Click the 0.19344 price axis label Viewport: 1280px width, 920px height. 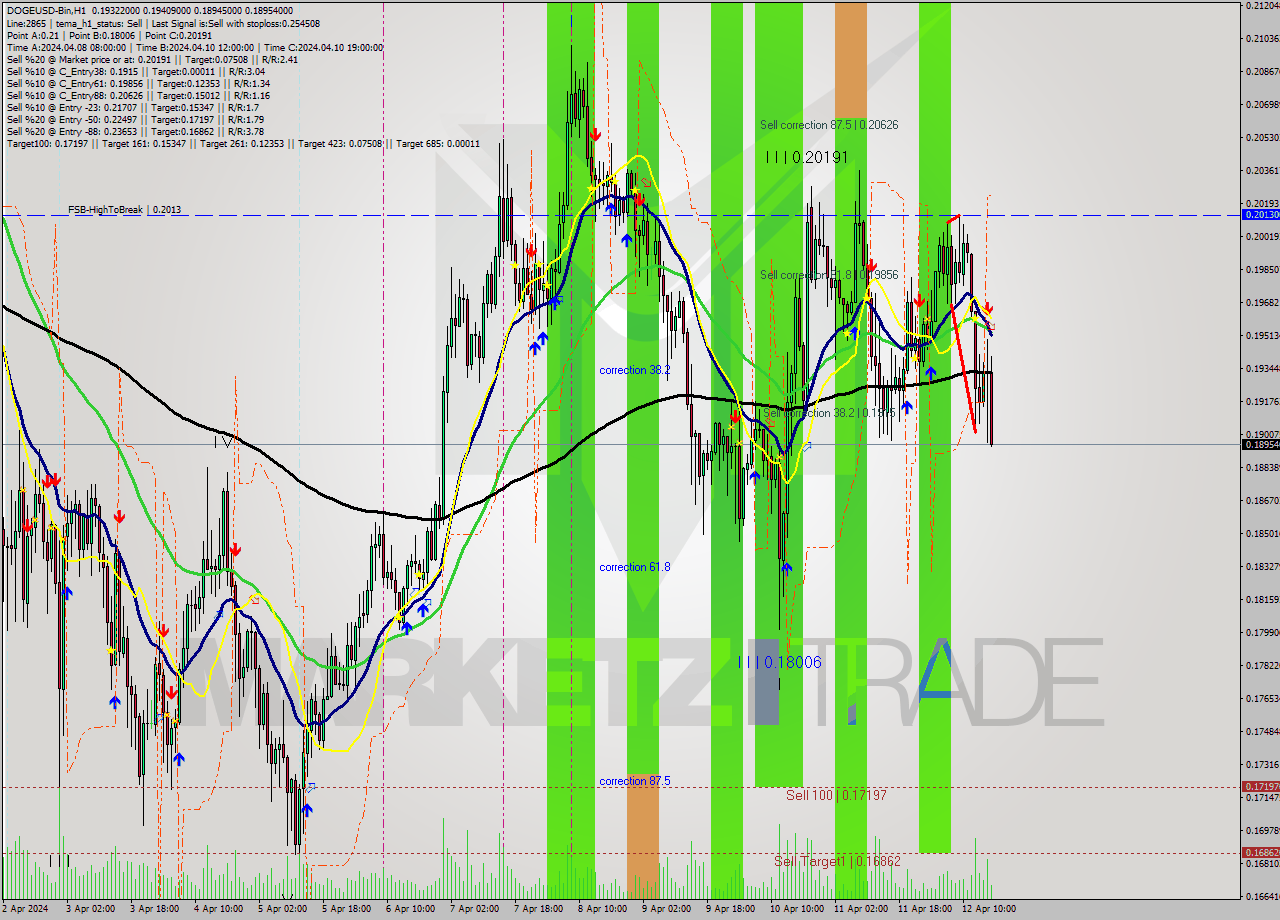1262,369
